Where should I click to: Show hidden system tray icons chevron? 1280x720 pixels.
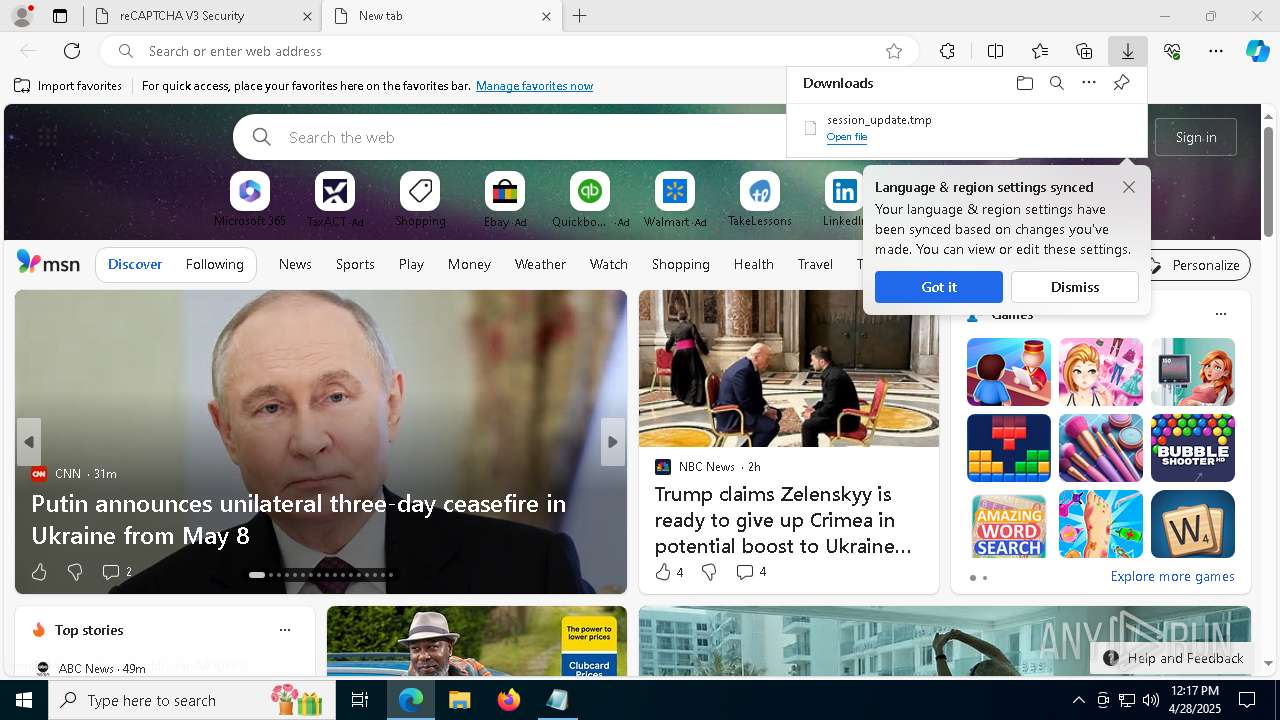tap(1078, 700)
